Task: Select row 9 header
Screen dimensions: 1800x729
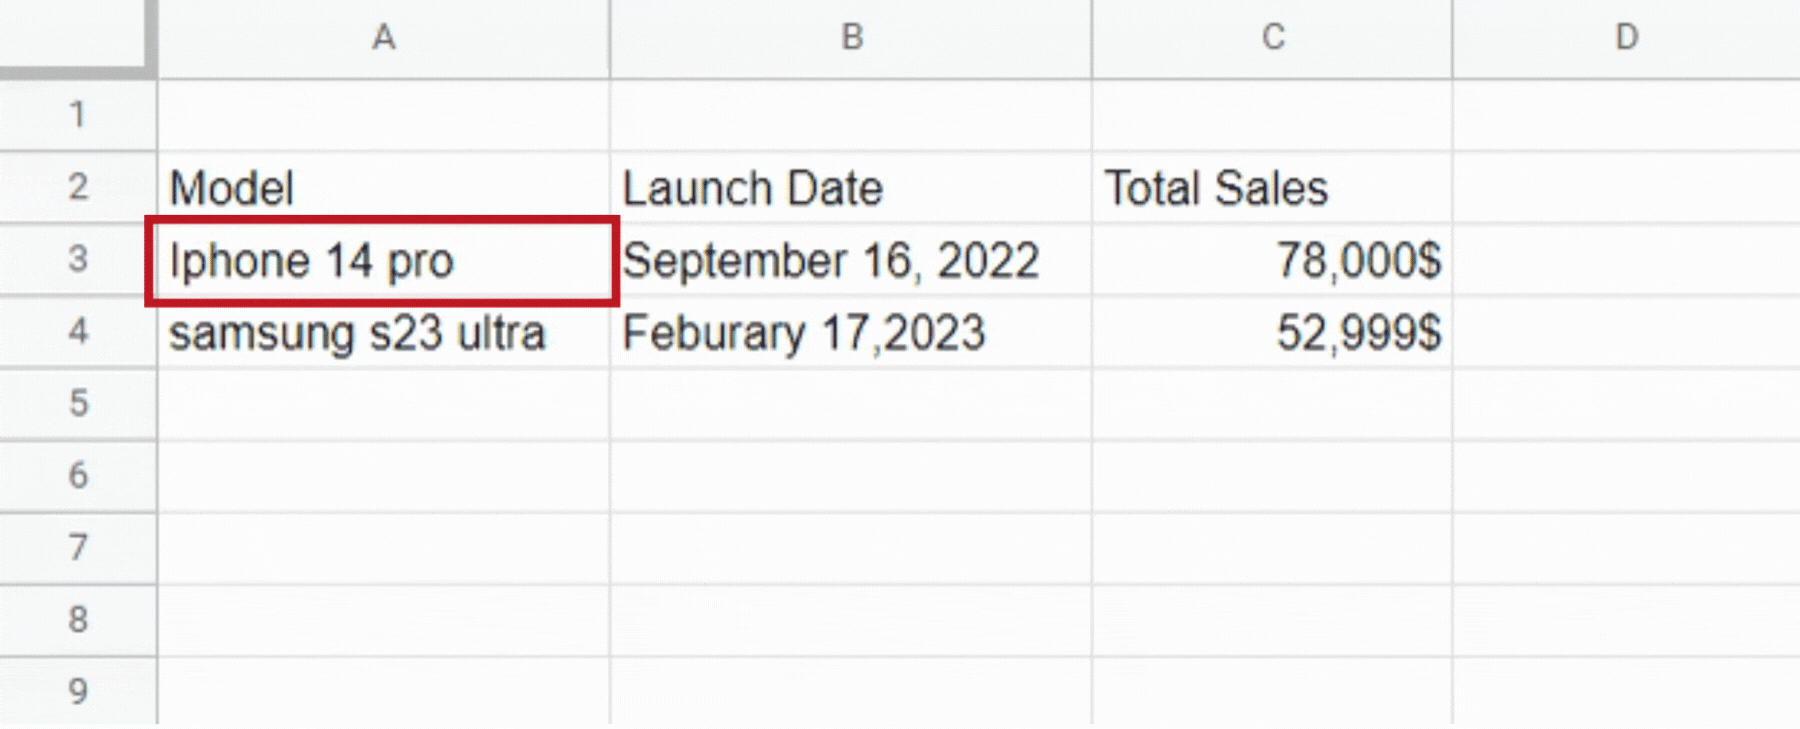Action: tap(78, 691)
